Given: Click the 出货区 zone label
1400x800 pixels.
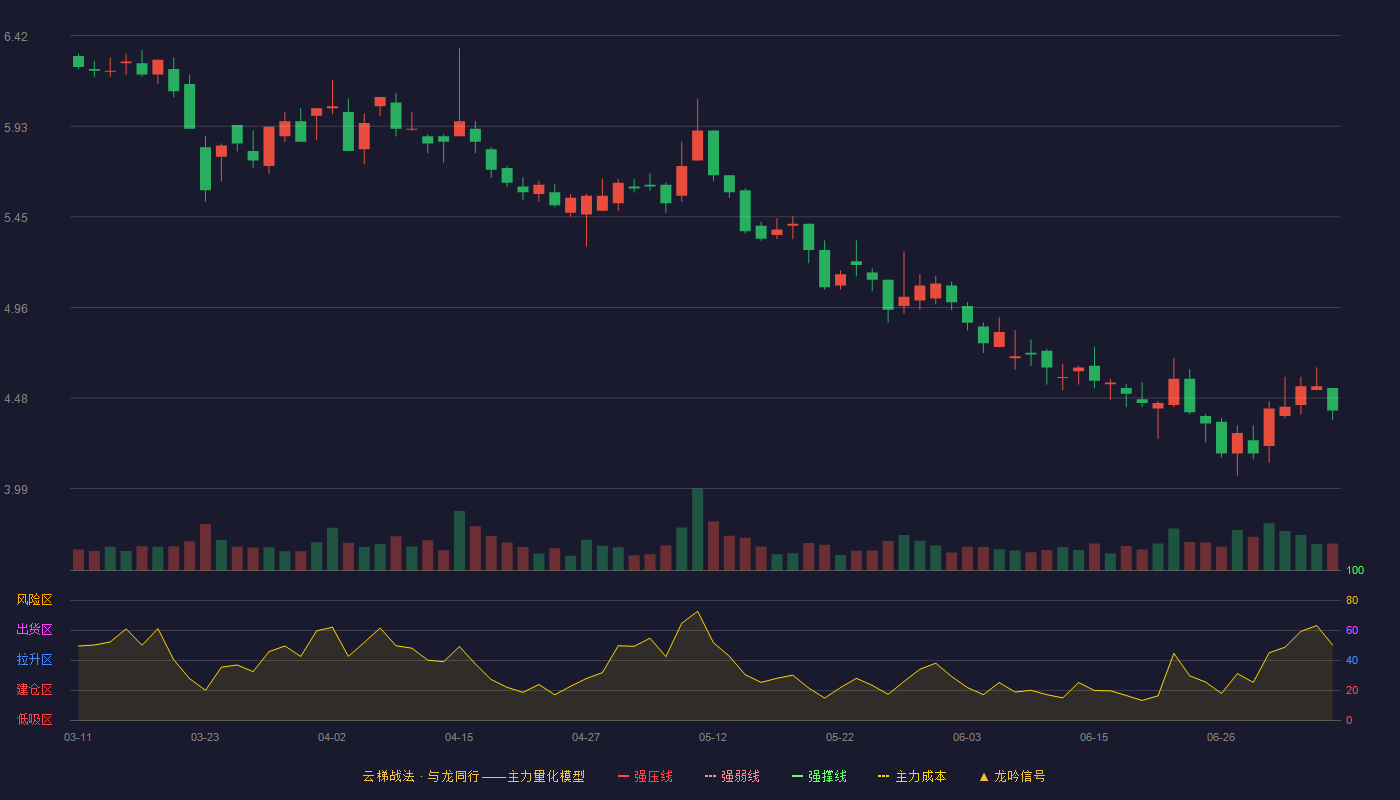Looking at the screenshot, I should pyautogui.click(x=34, y=630).
